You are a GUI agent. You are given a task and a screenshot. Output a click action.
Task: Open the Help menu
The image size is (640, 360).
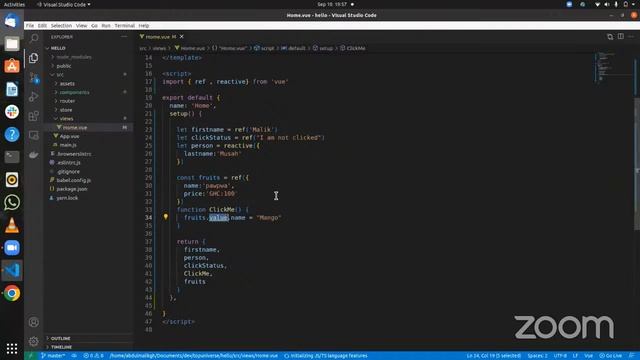click(x=144, y=25)
